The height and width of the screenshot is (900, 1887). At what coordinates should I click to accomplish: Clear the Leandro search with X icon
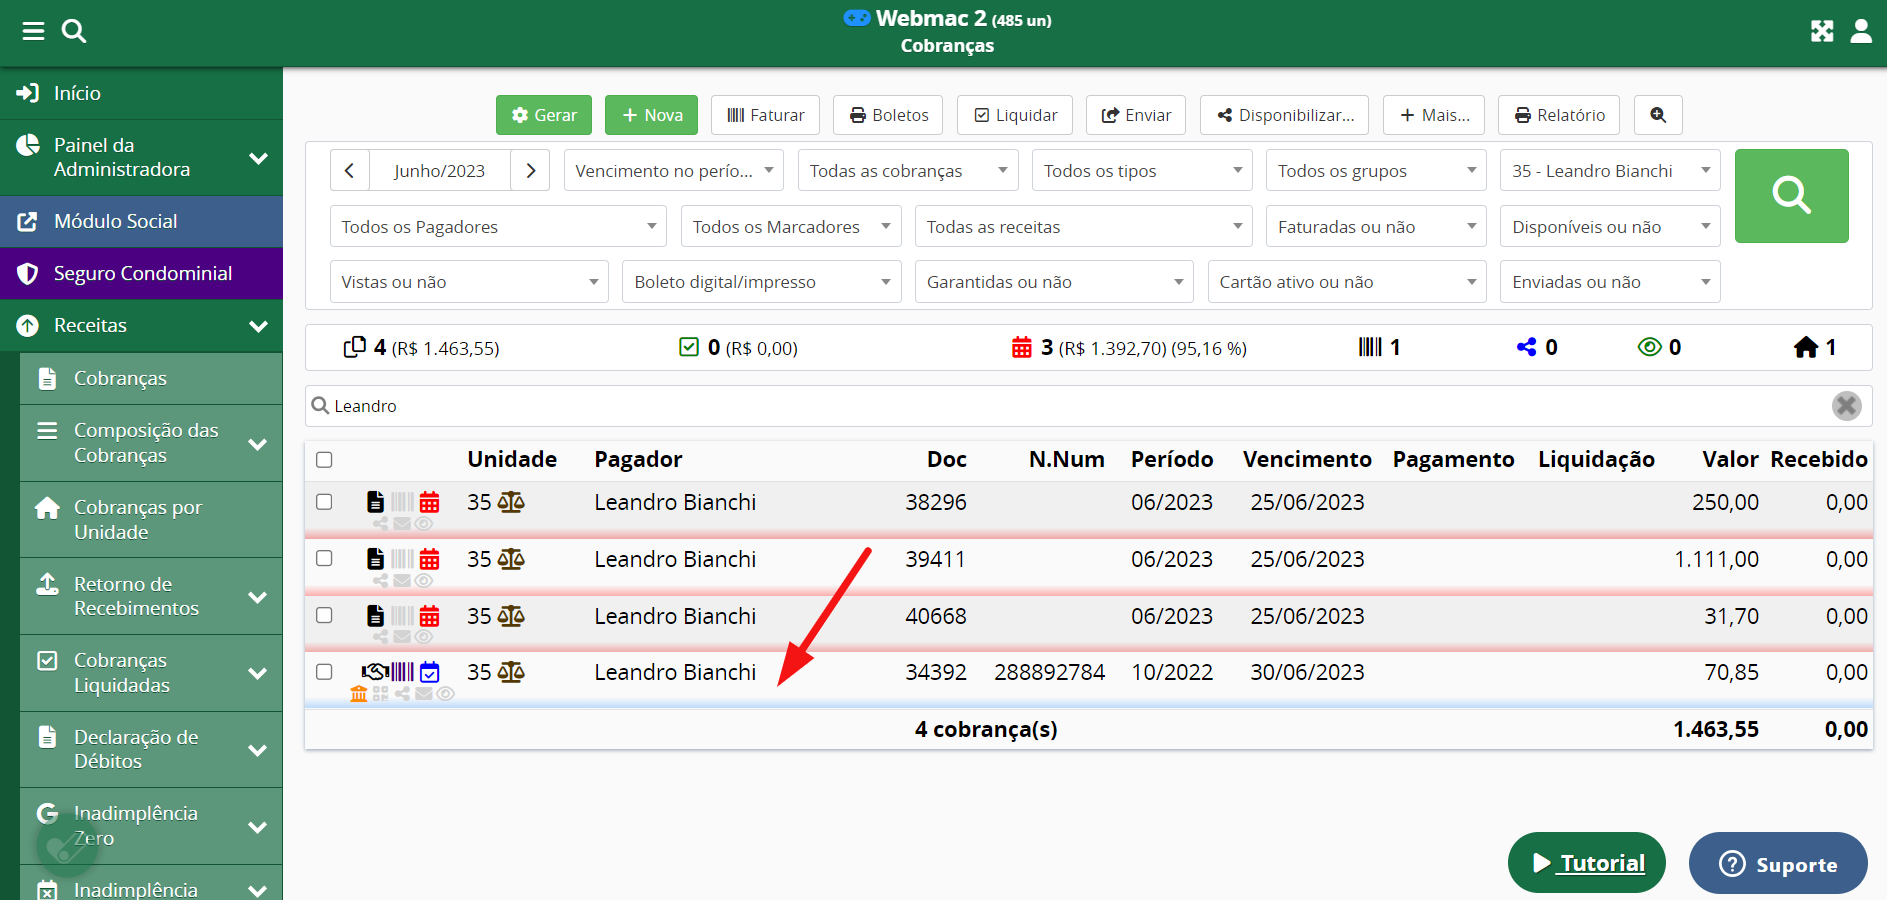1846,405
